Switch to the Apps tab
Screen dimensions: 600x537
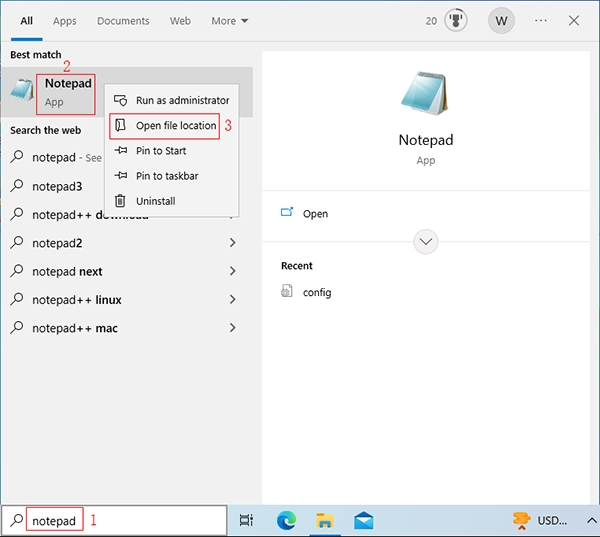(65, 21)
